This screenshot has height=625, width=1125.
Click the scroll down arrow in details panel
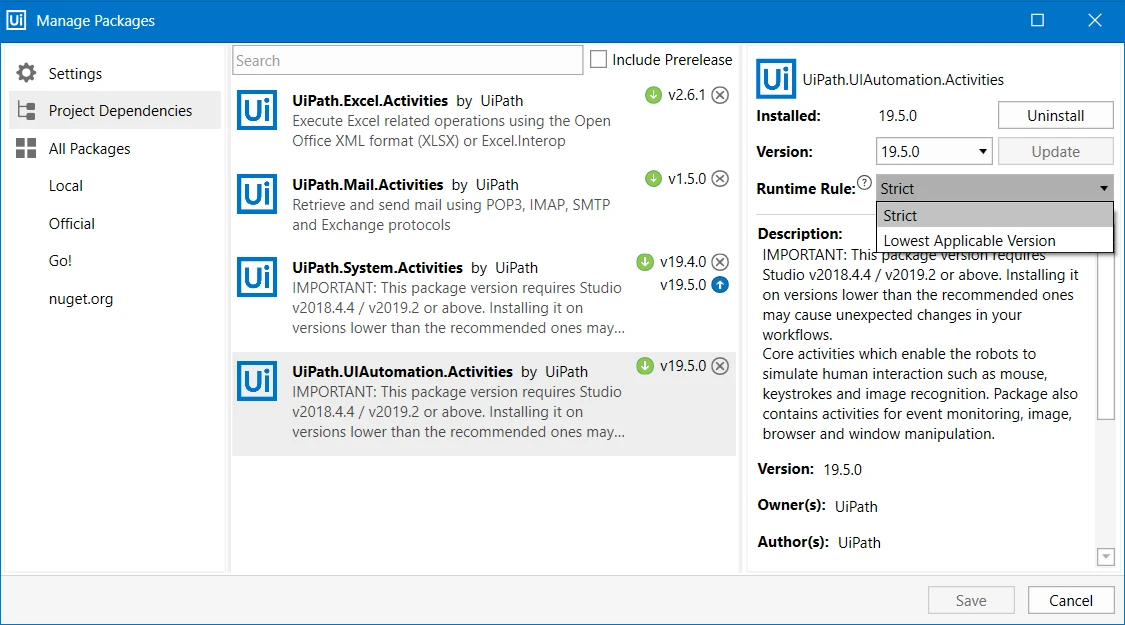tap(1106, 557)
